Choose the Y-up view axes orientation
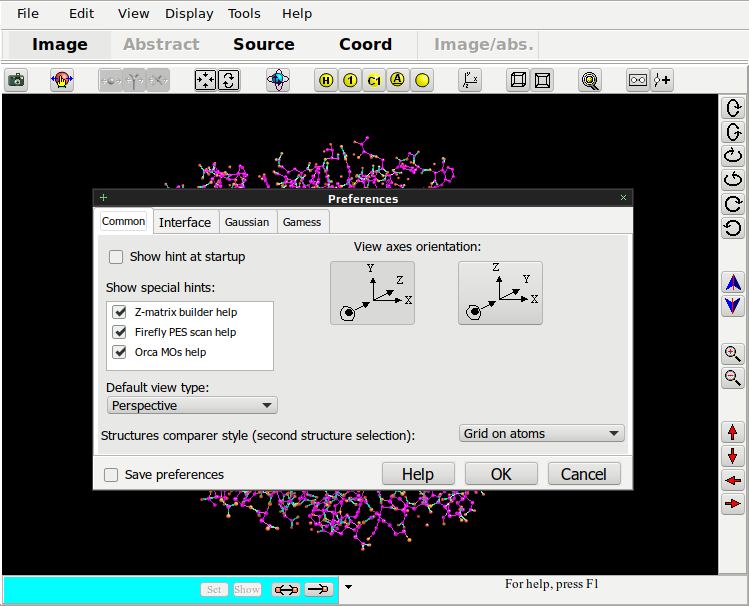 373,293
